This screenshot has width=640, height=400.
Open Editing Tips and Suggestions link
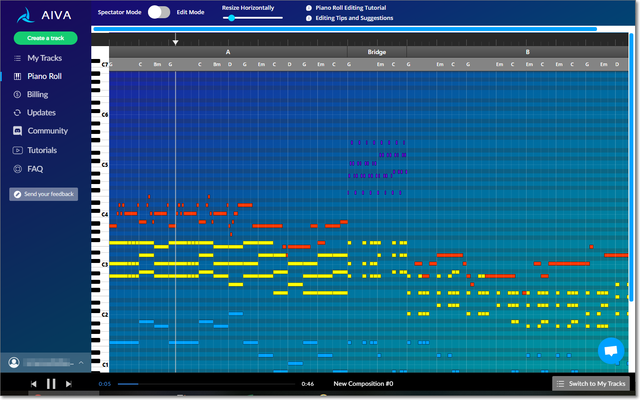353,18
